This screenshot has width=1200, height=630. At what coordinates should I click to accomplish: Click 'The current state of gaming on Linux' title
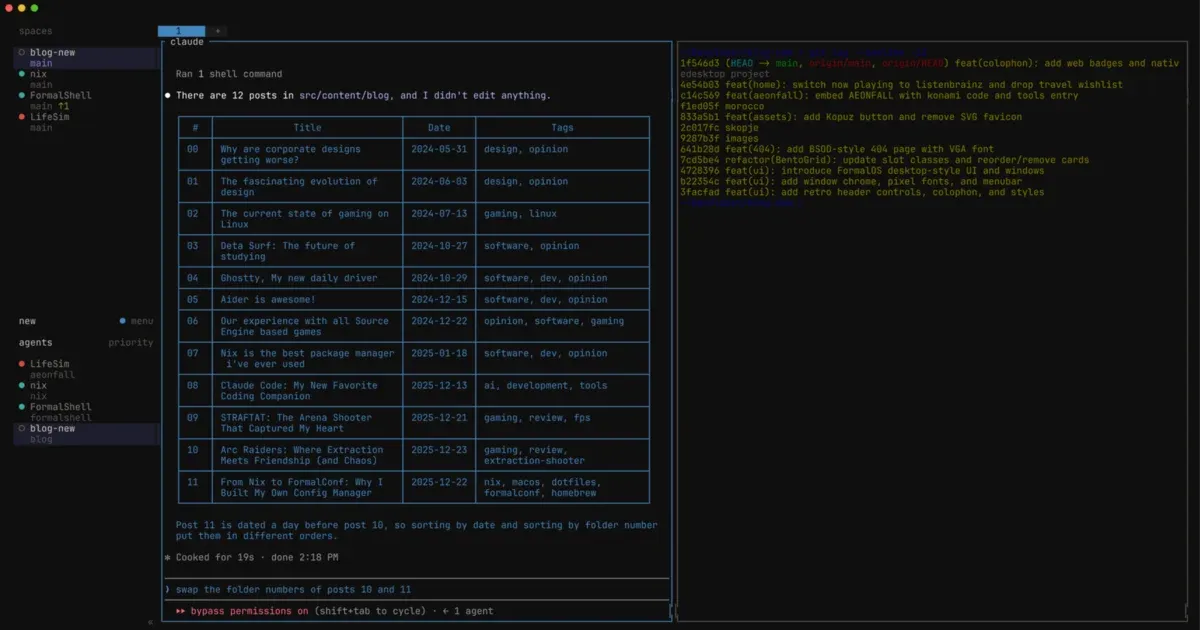pos(305,219)
